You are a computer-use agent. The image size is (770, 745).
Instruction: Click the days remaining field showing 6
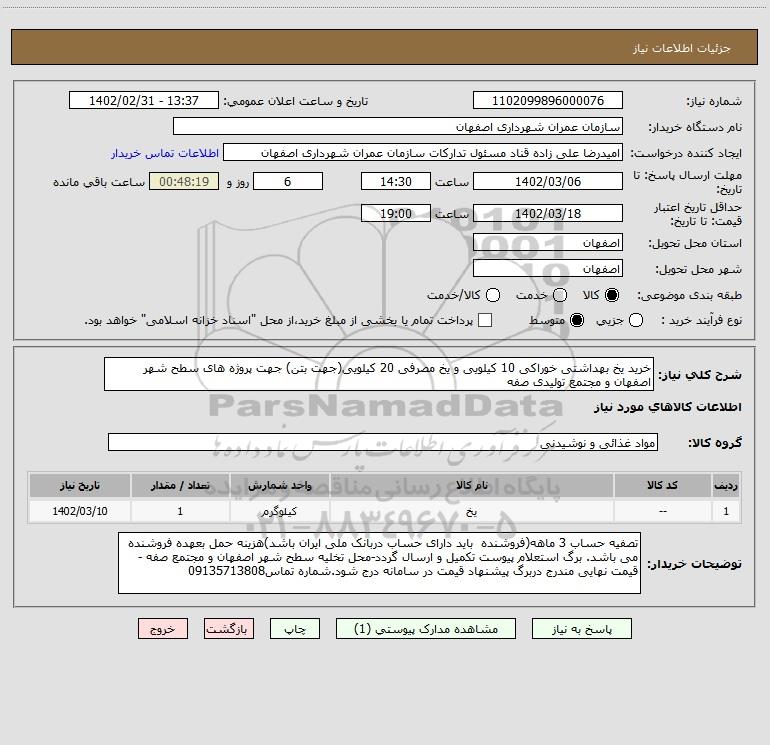[288, 181]
